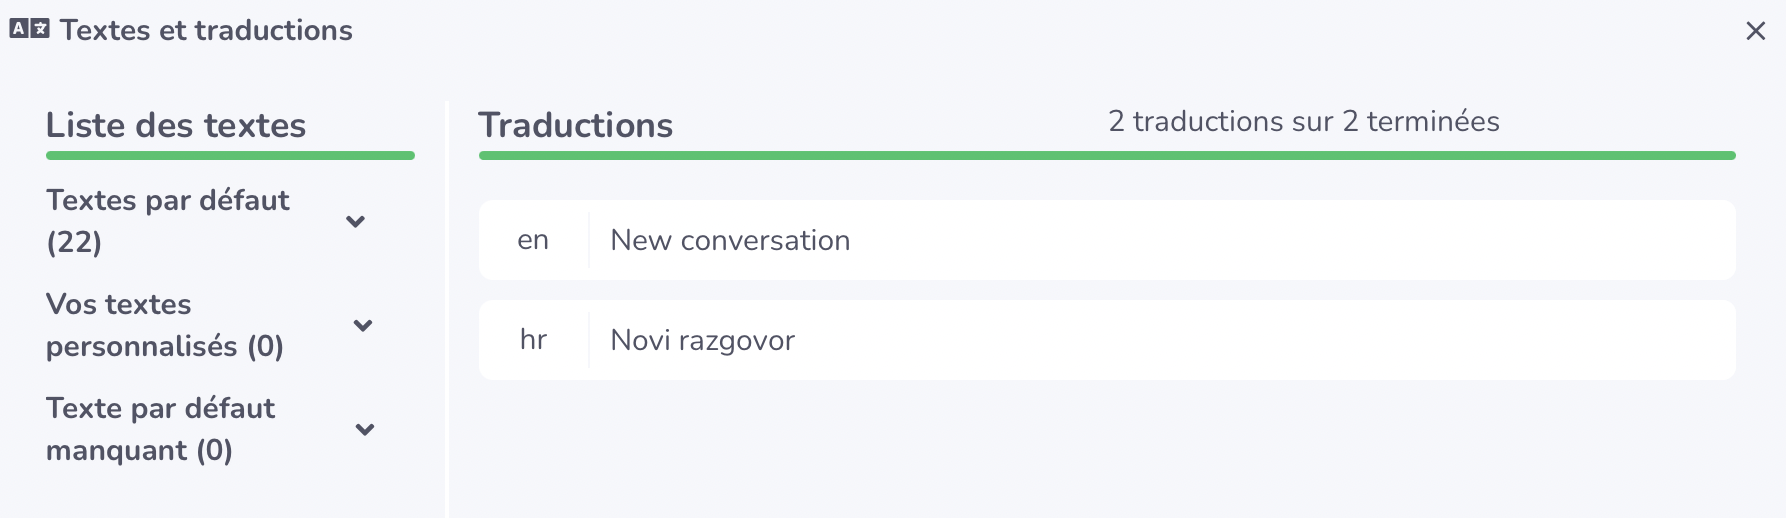Click the Liste des textes heading
1786x518 pixels.
click(176, 125)
